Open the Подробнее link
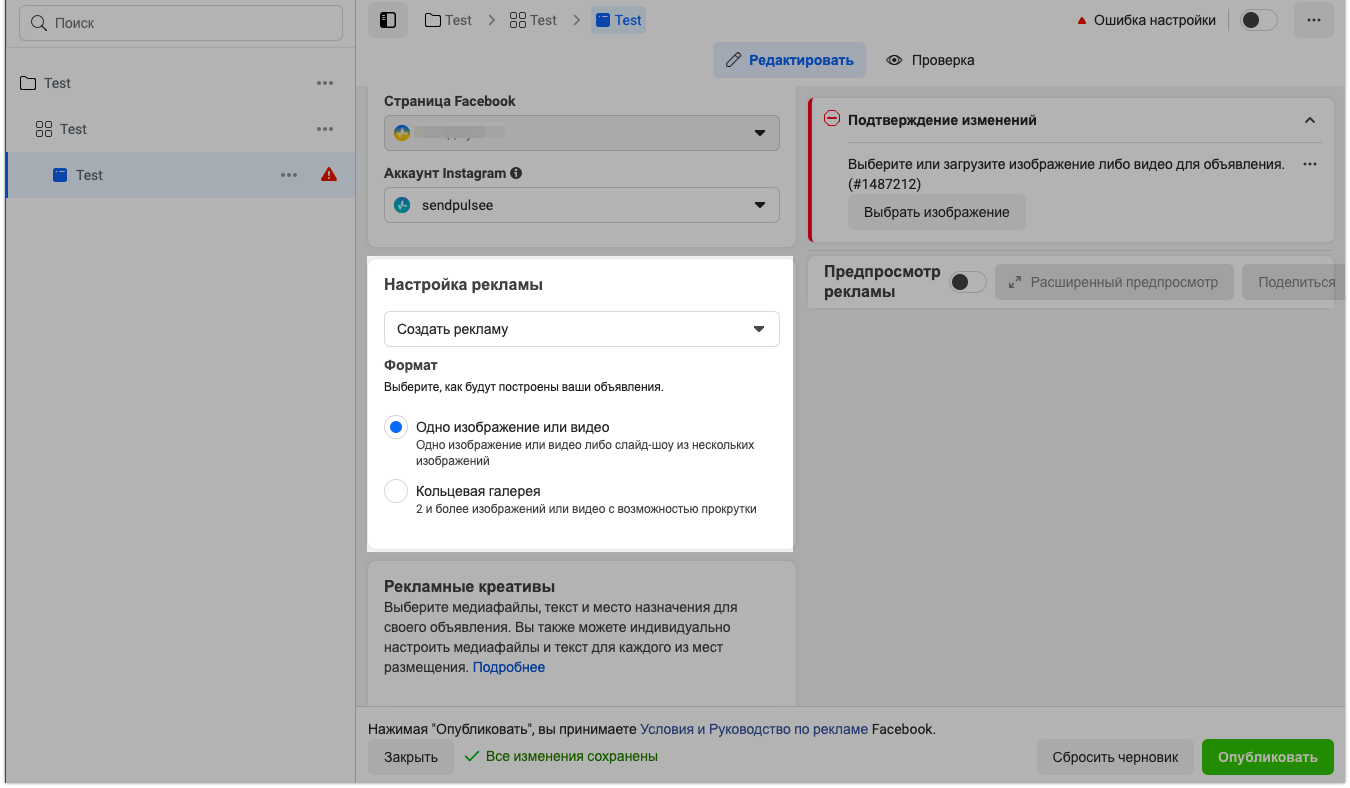Viewport: 1350px width, 788px height. (x=509, y=667)
